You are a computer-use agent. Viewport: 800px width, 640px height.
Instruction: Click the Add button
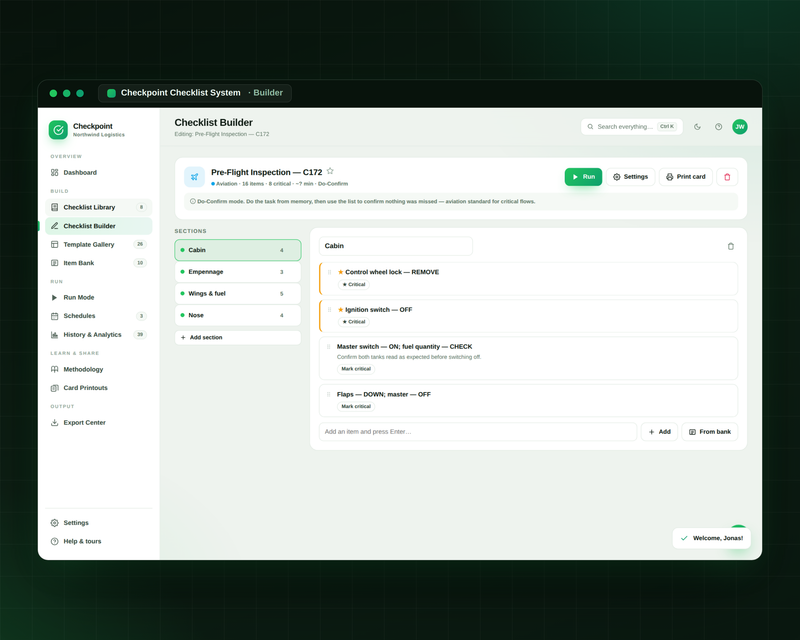click(659, 432)
